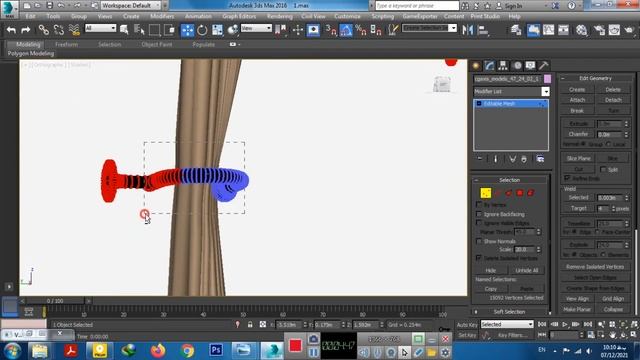
Task: Activate the Select and Move tool
Action: coord(187,30)
